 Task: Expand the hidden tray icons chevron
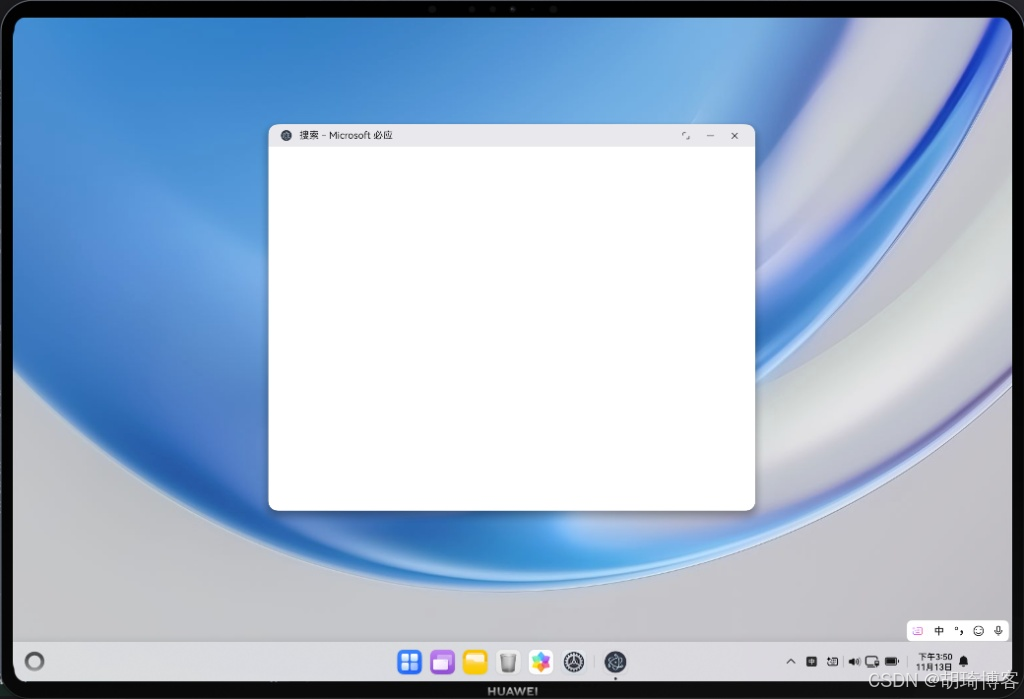(x=790, y=662)
